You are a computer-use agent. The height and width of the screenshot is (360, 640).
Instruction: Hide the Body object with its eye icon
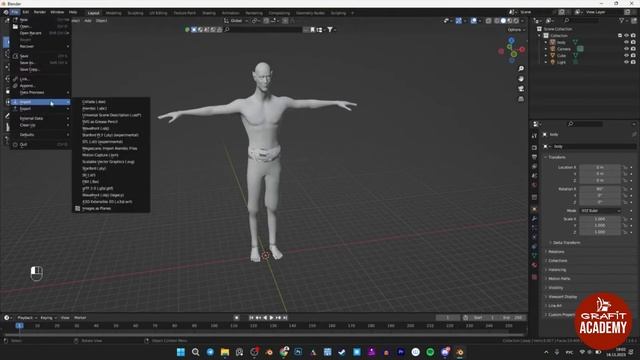click(x=626, y=42)
